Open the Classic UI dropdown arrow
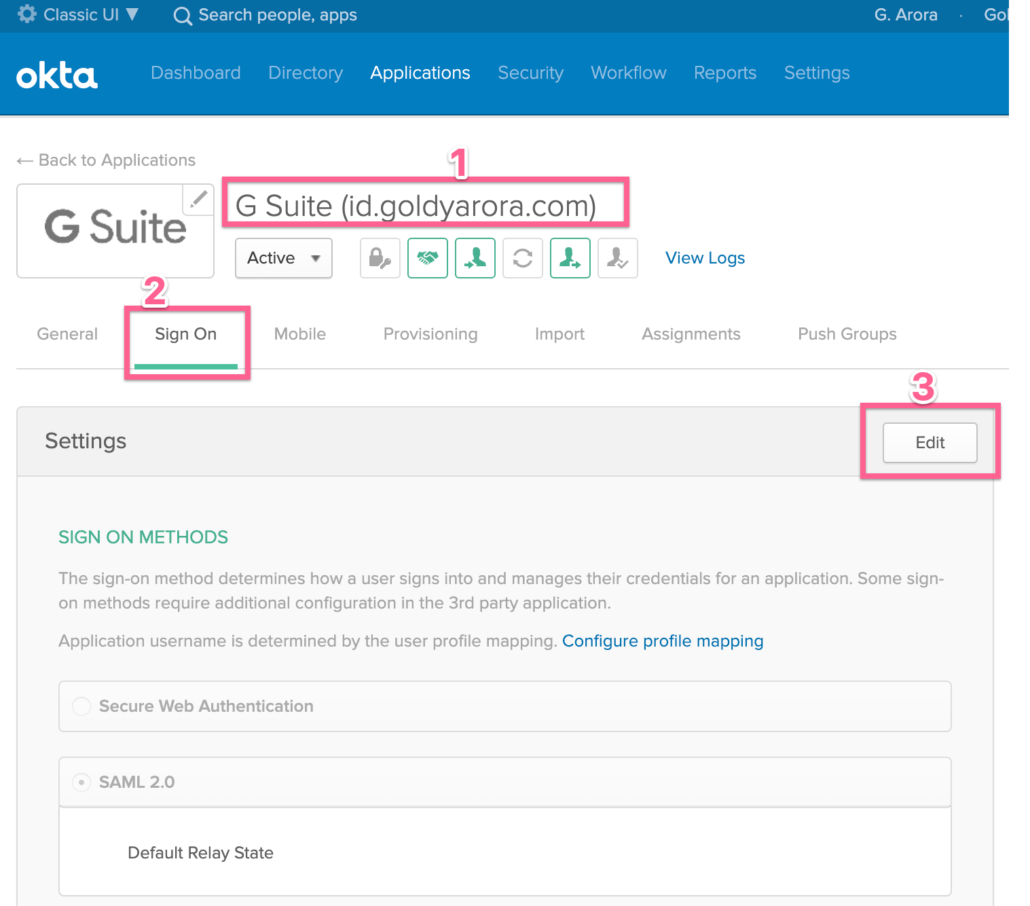The width and height of the screenshot is (1030, 906). point(132,14)
